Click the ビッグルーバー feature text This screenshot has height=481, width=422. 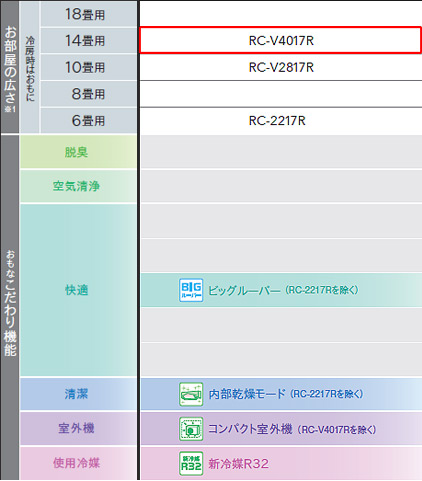click(245, 290)
